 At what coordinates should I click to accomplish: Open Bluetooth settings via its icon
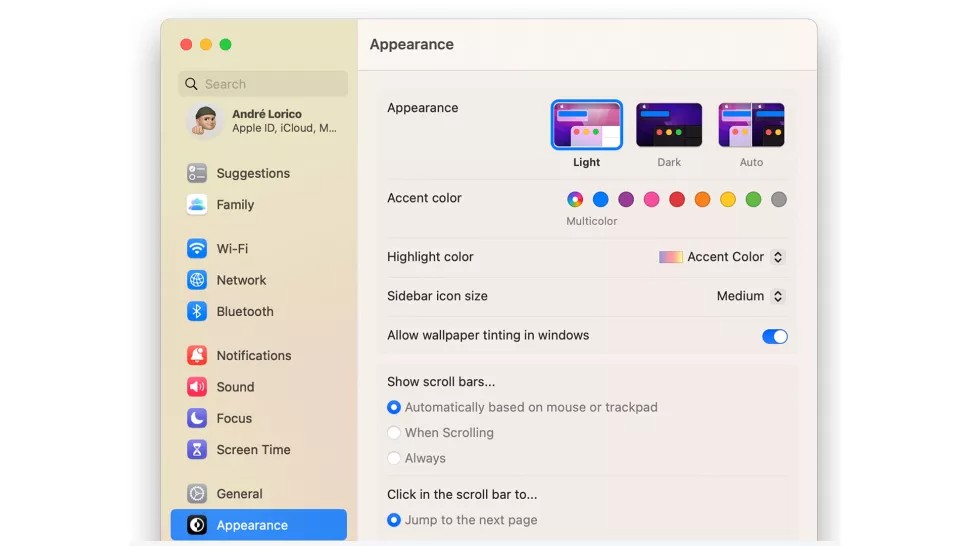pyautogui.click(x=197, y=312)
